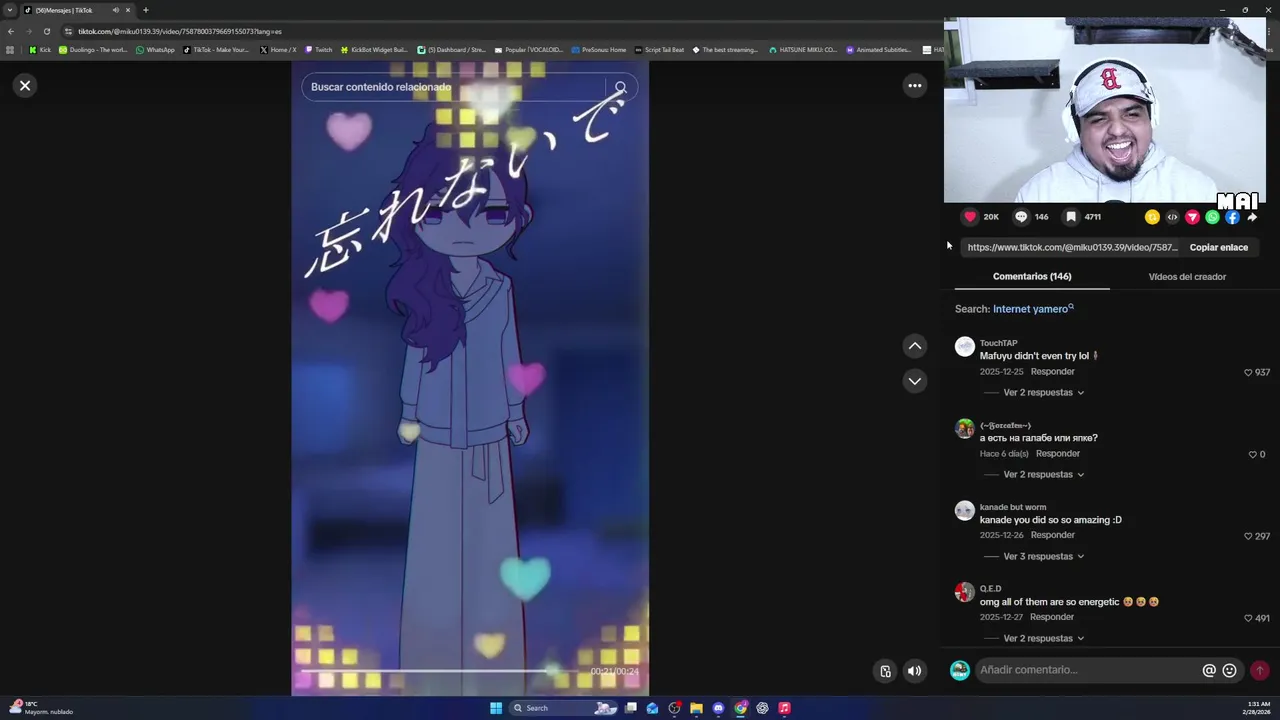The image size is (1280, 720).
Task: Open more share options arrow
Action: (x=1252, y=217)
